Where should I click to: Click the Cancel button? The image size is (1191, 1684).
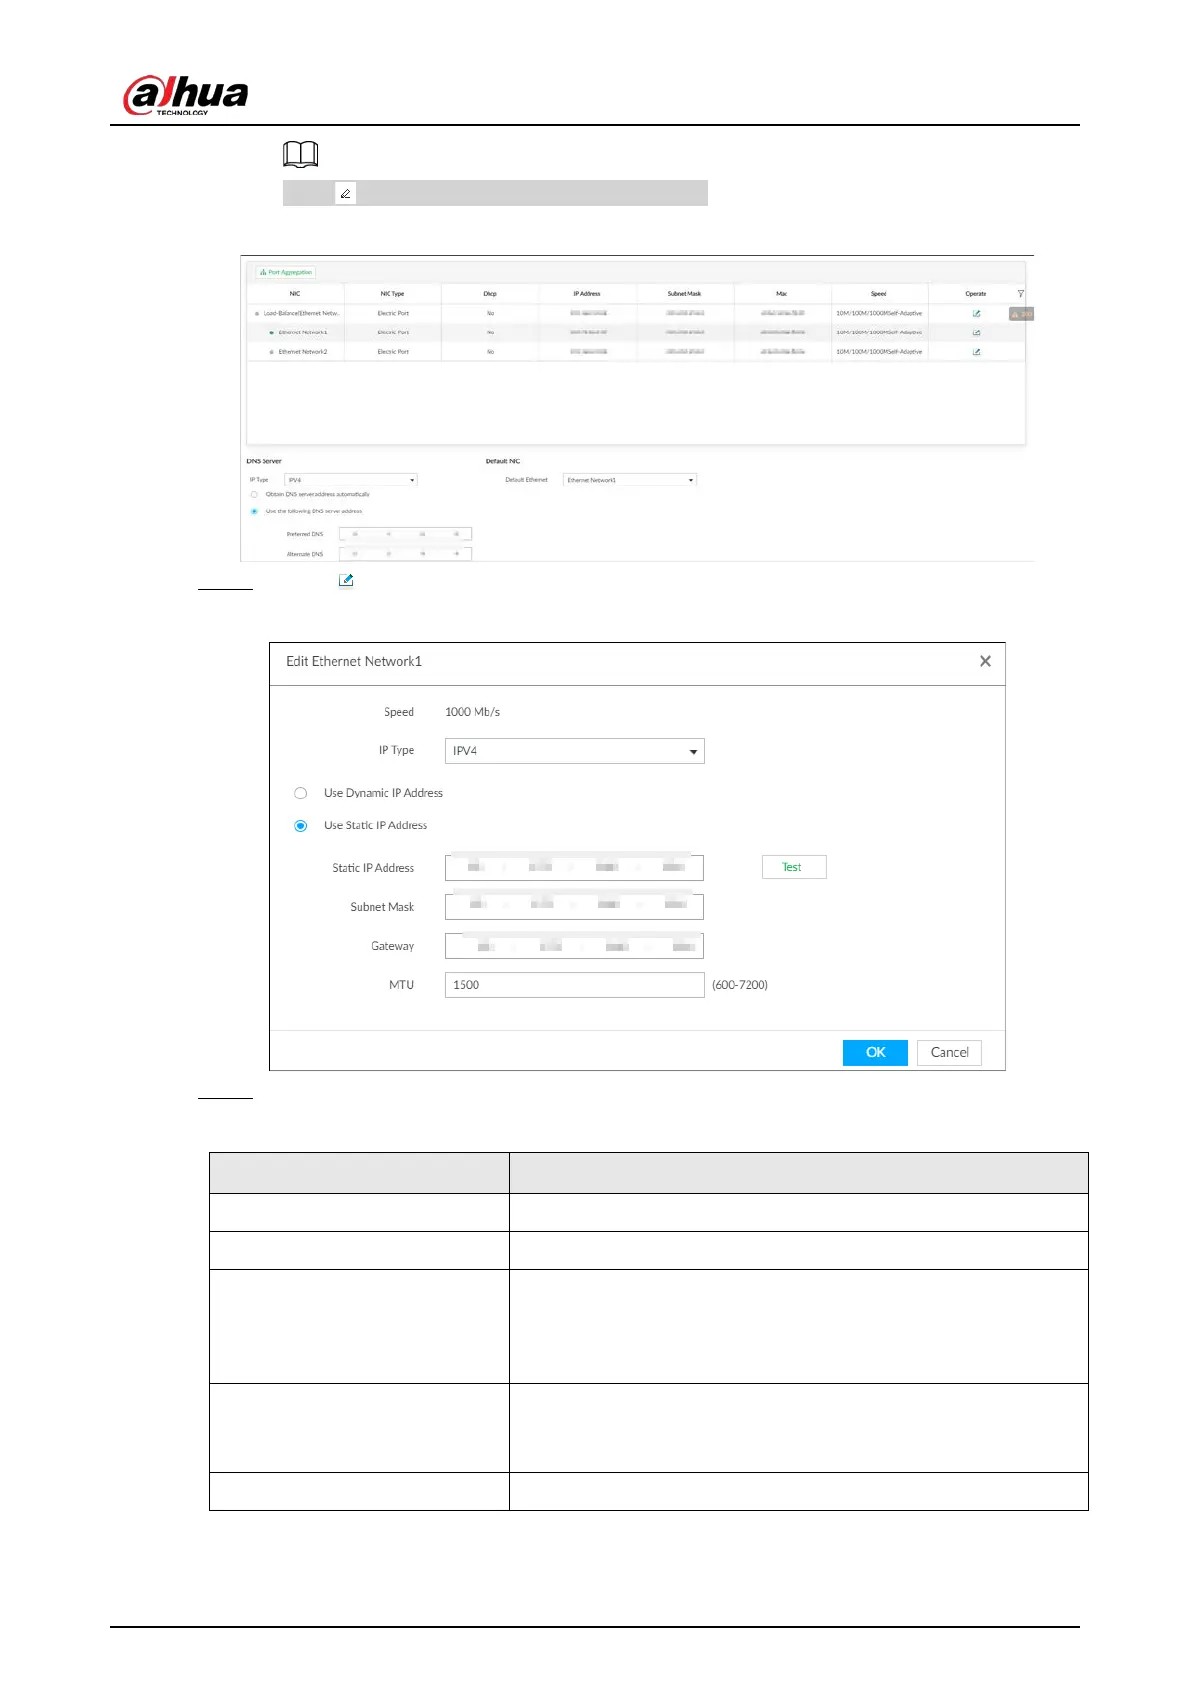(x=949, y=1053)
